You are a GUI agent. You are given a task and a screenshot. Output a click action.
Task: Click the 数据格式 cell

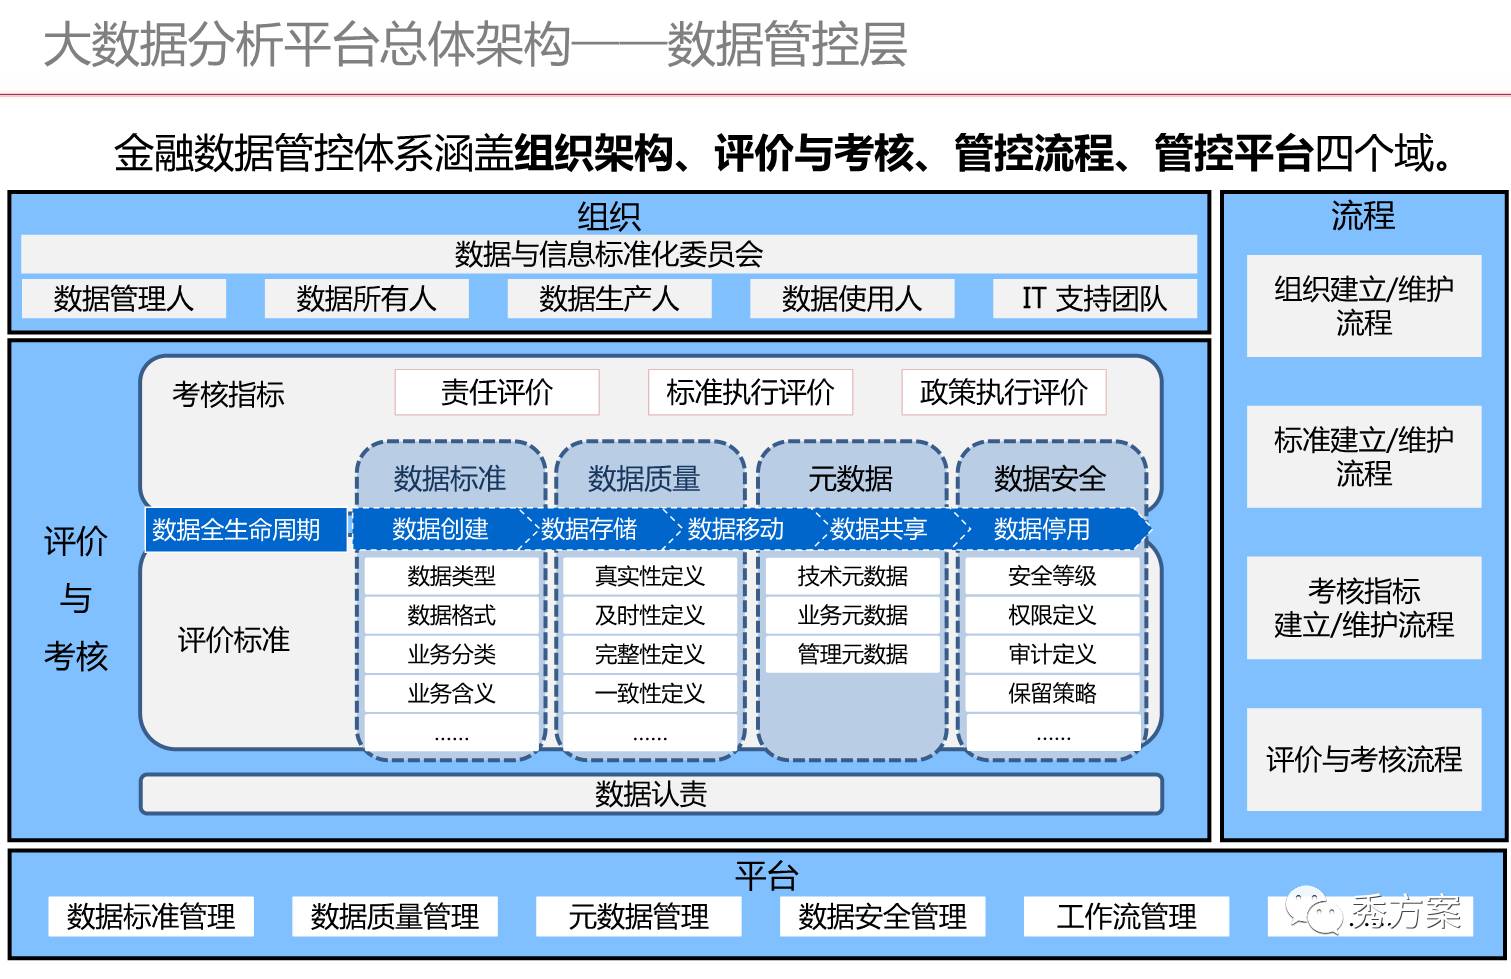(x=451, y=615)
